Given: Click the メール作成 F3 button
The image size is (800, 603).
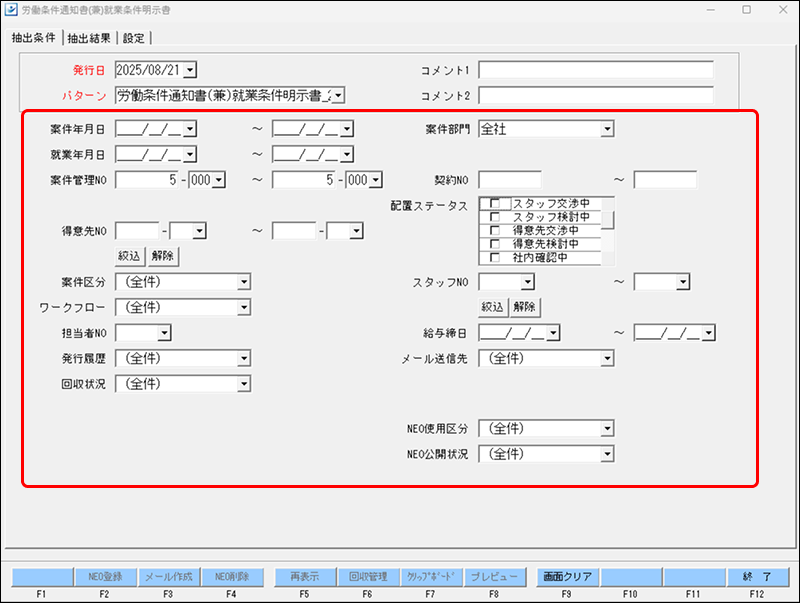Looking at the screenshot, I should 169,577.
